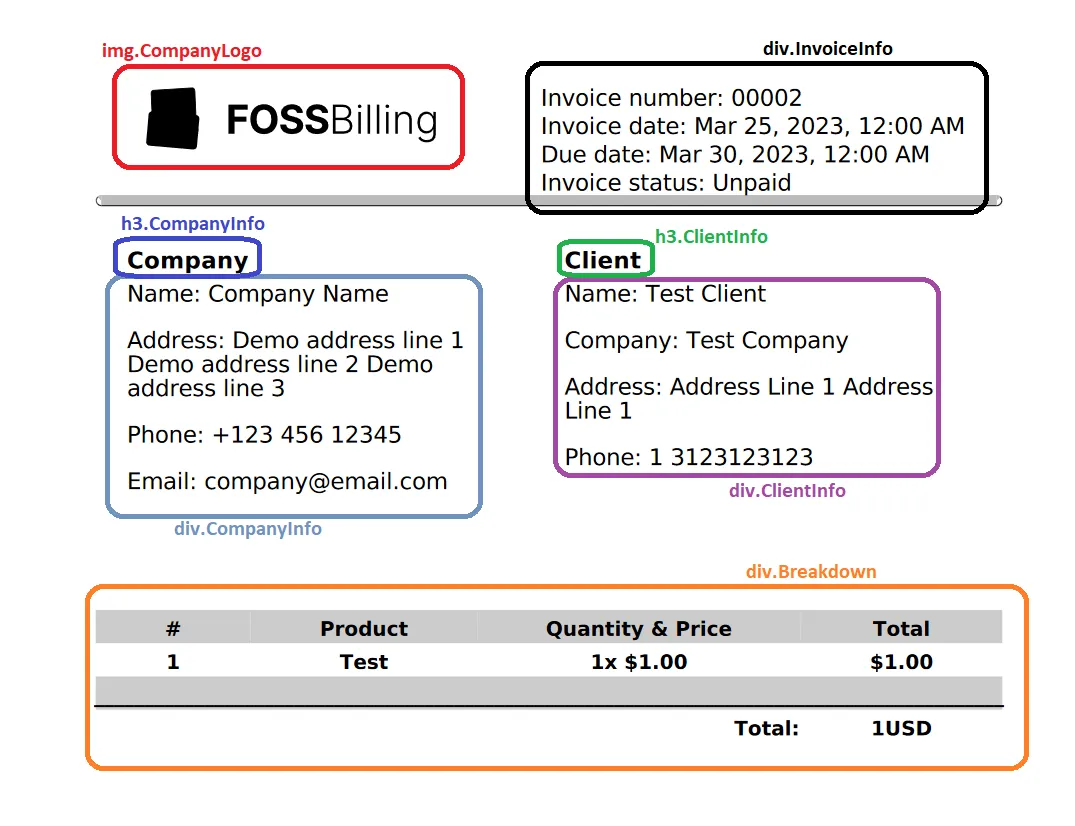The height and width of the screenshot is (826, 1075).
Task: Click the img.CompanyLogo annotation label
Action: (182, 51)
